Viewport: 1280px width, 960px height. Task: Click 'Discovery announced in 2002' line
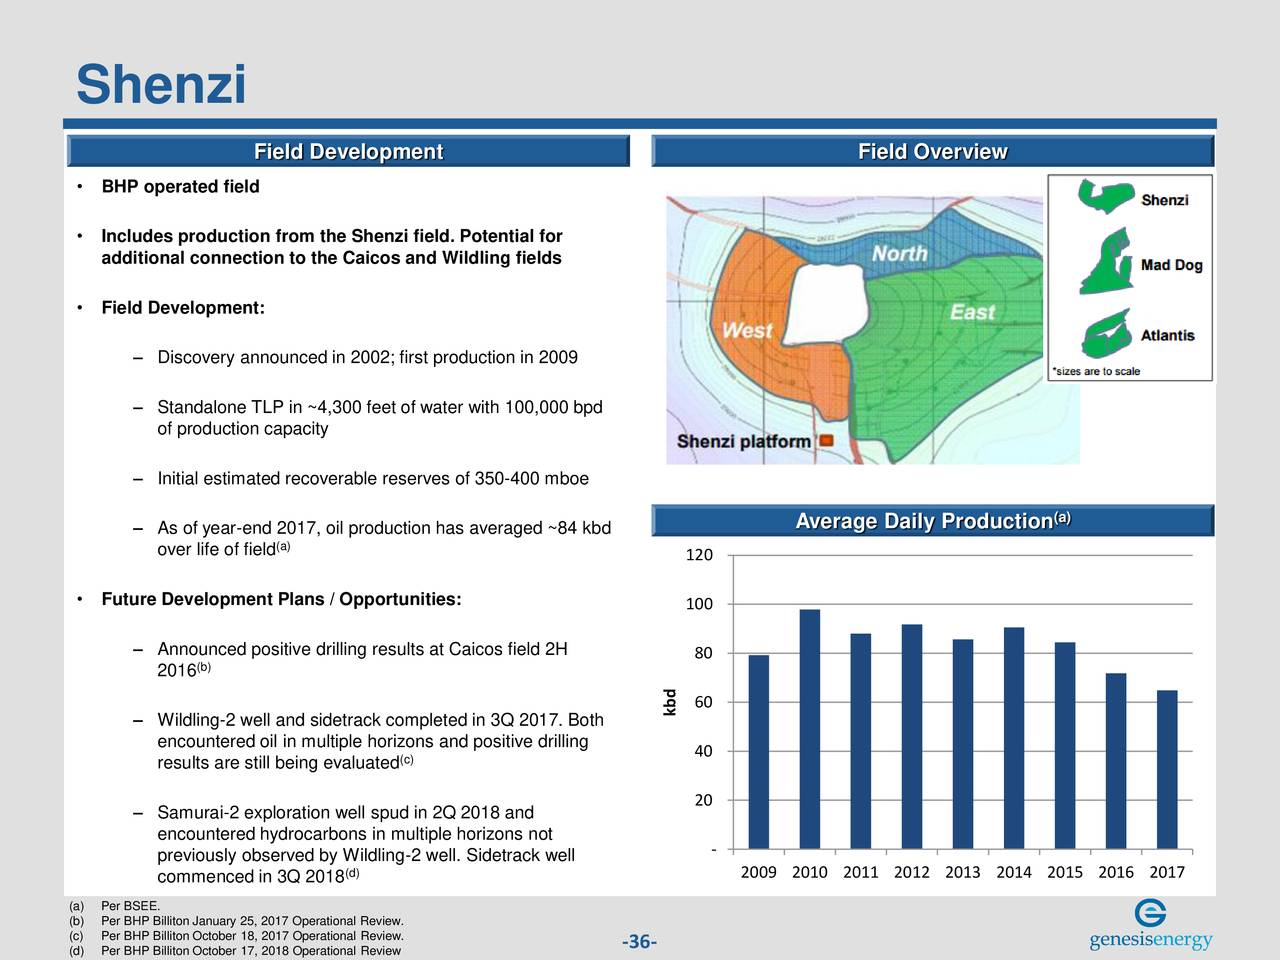(x=367, y=358)
